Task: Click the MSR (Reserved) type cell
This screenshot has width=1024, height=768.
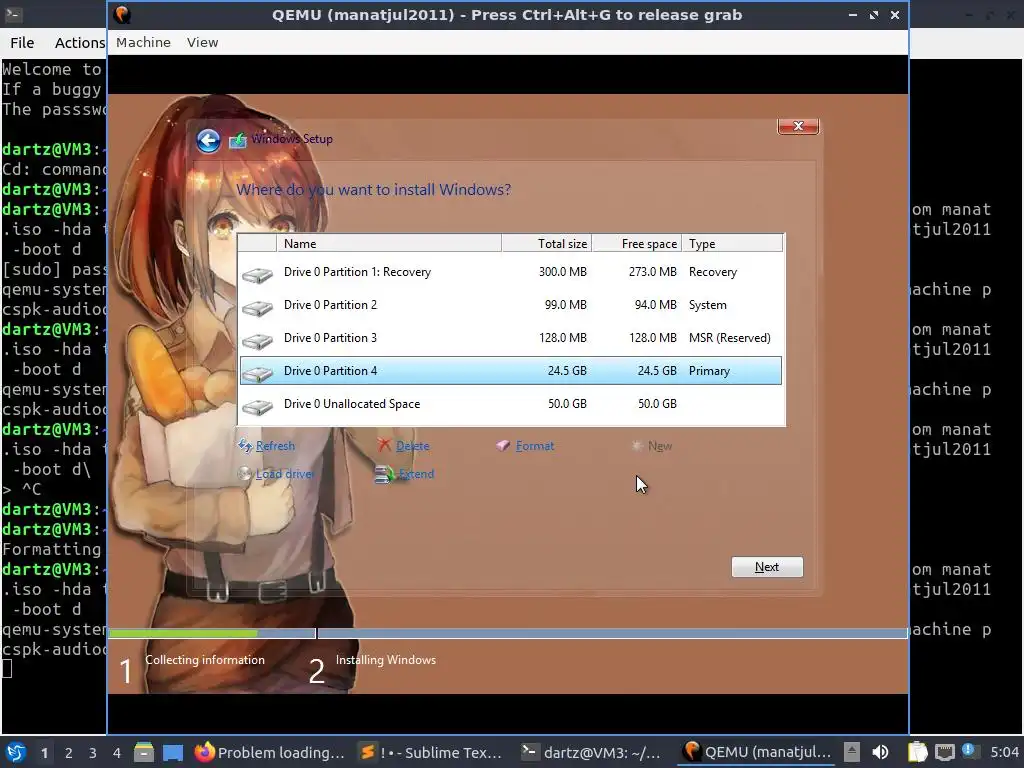Action: click(x=729, y=338)
